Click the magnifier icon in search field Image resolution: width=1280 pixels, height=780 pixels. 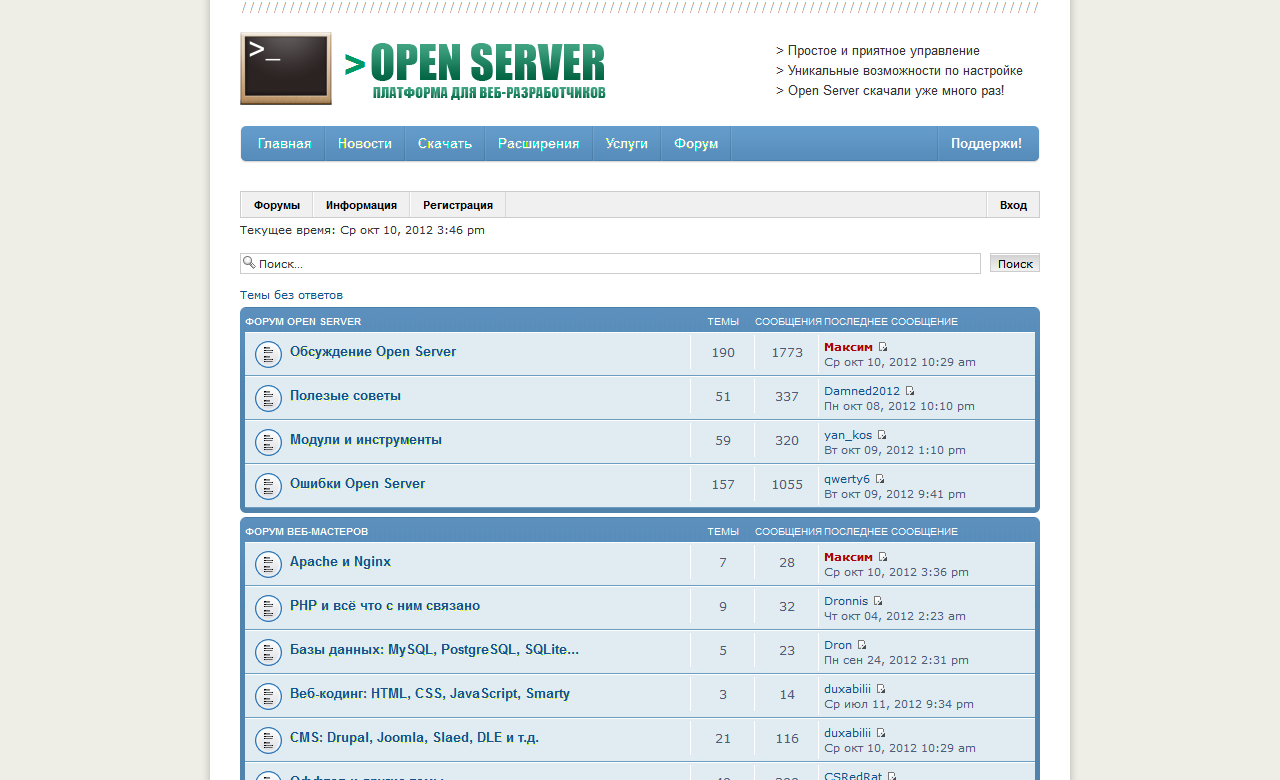click(x=249, y=262)
